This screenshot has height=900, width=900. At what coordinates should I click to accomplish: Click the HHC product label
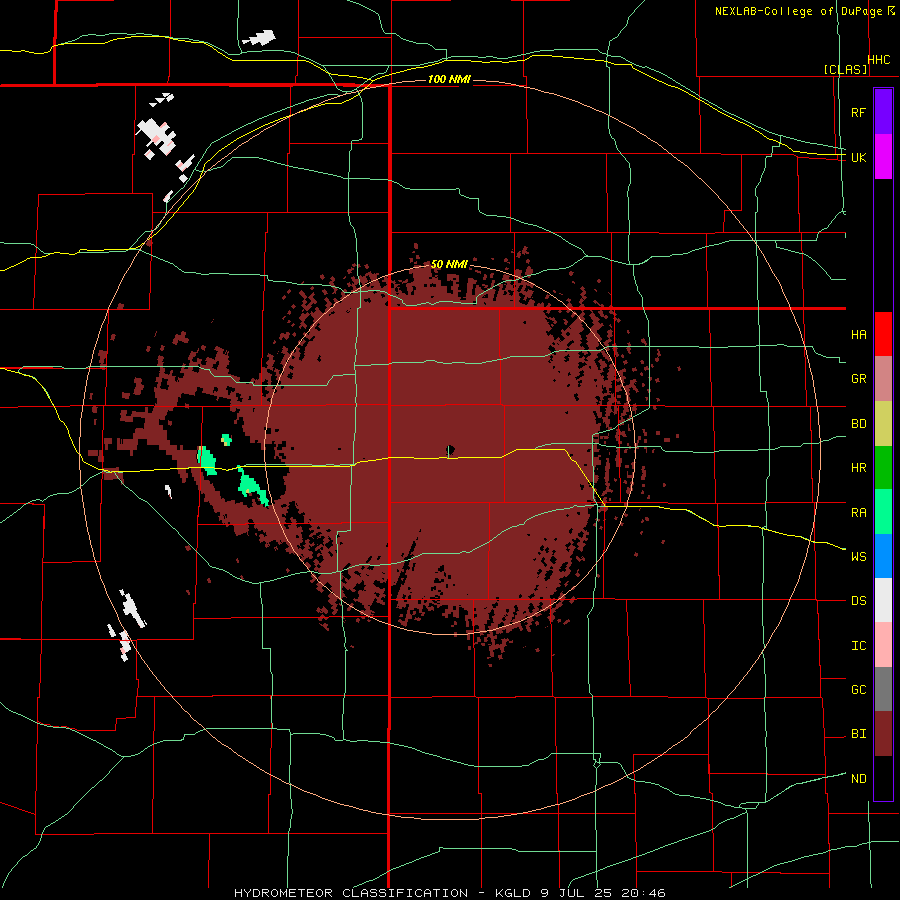879,60
